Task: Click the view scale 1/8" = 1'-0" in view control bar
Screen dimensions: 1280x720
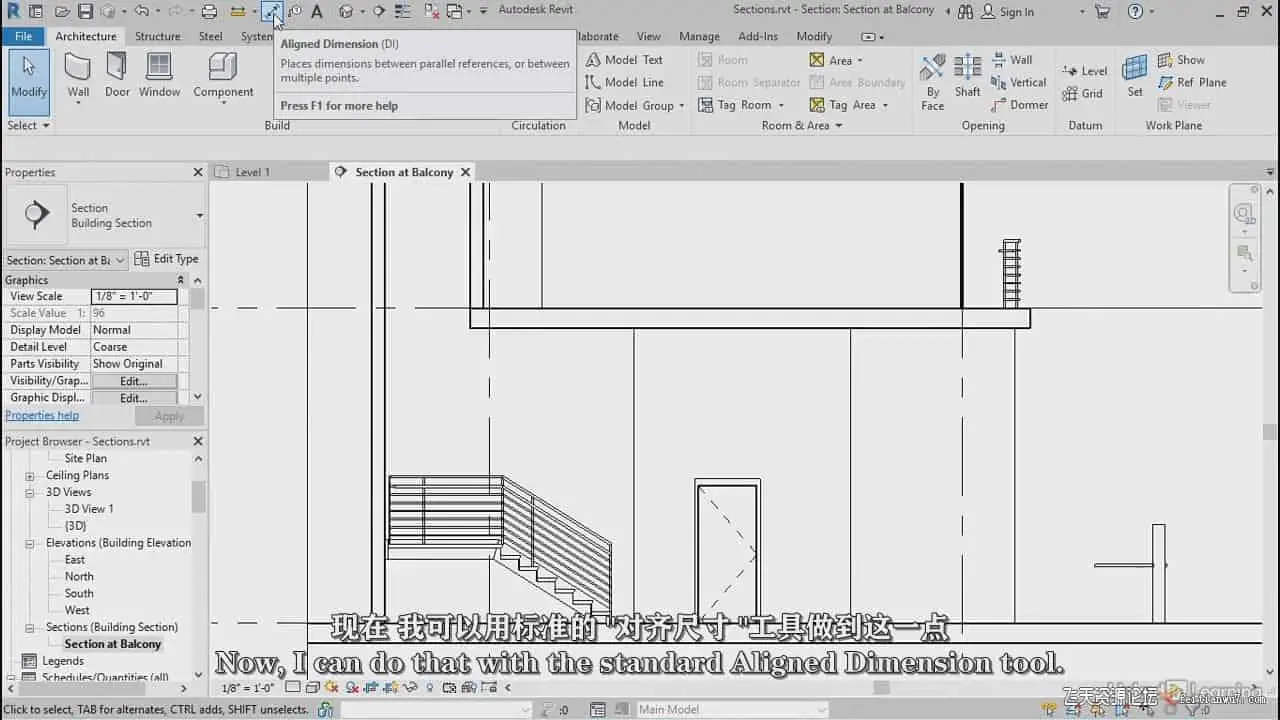Action: point(248,688)
